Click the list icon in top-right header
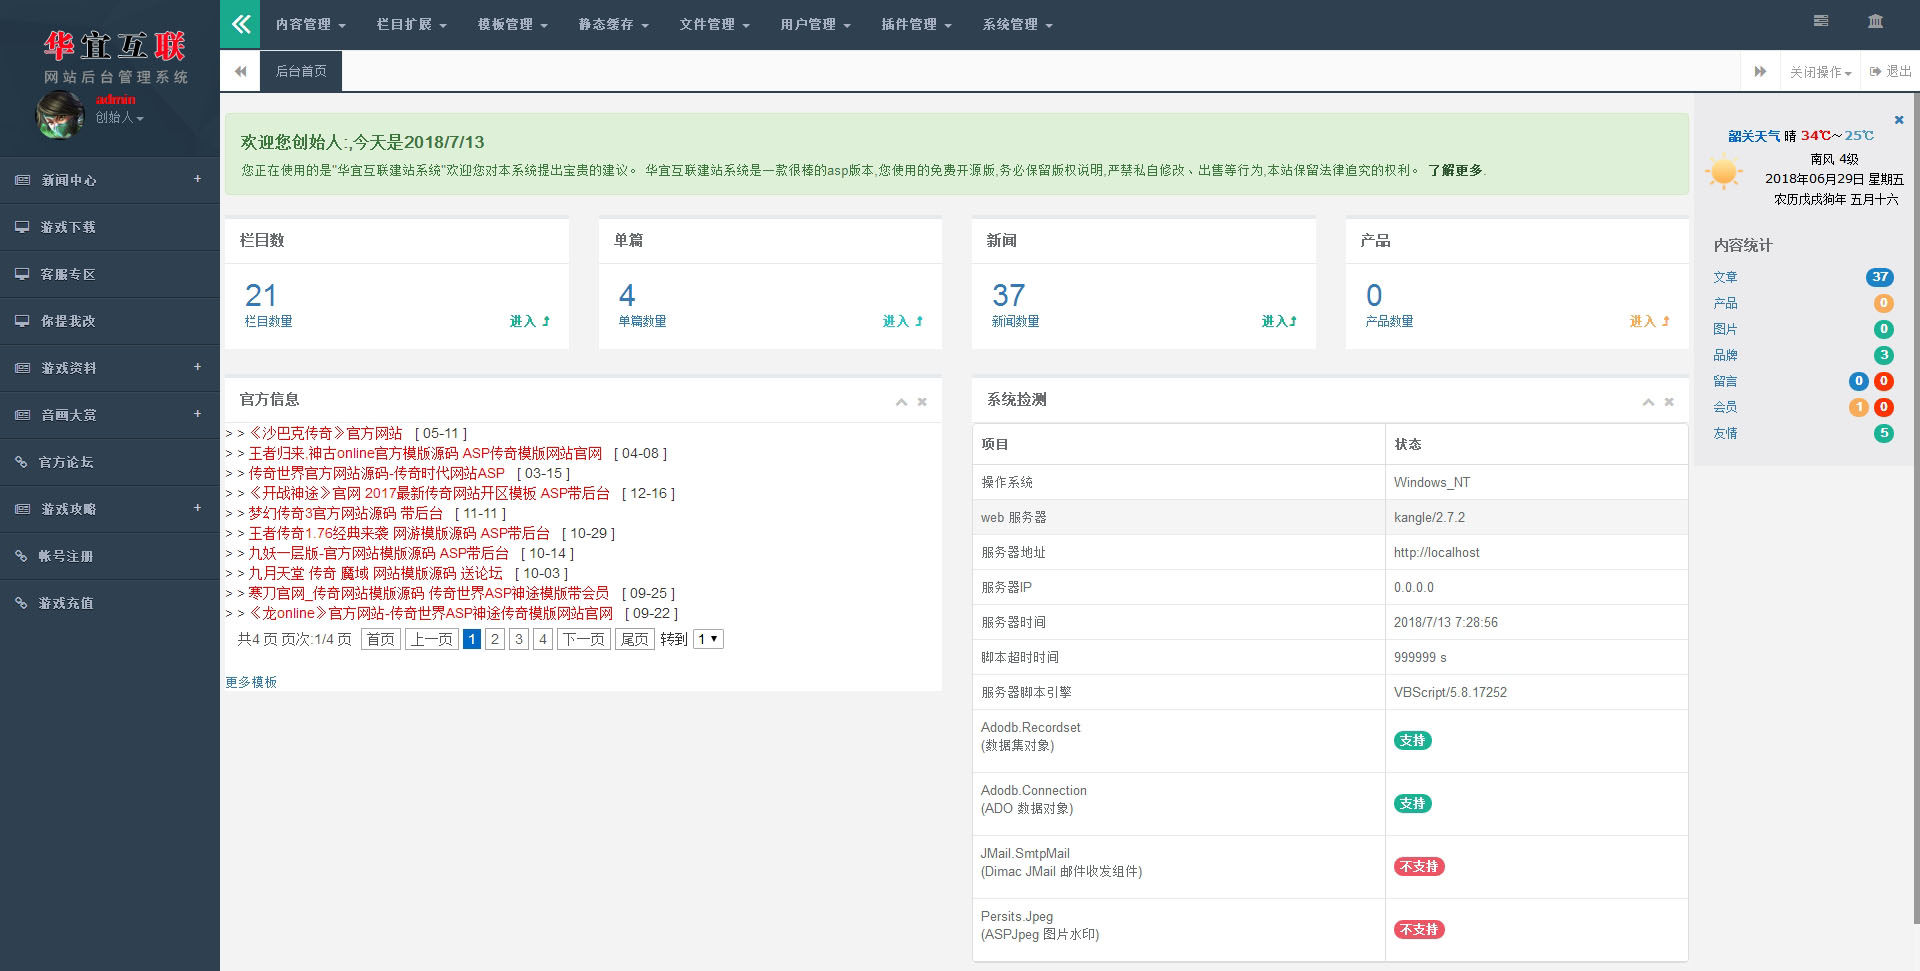 tap(1821, 21)
